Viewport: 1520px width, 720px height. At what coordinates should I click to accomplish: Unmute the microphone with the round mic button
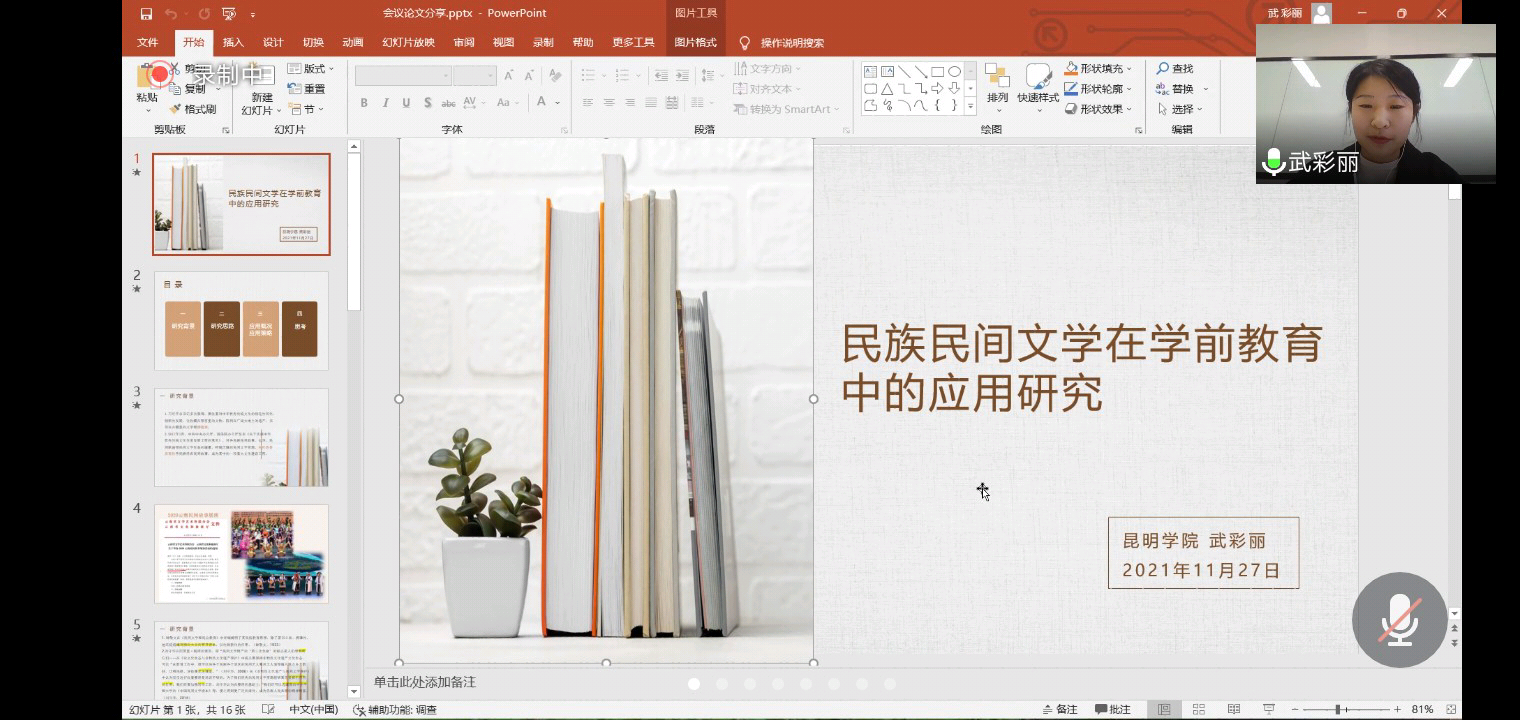pos(1399,620)
